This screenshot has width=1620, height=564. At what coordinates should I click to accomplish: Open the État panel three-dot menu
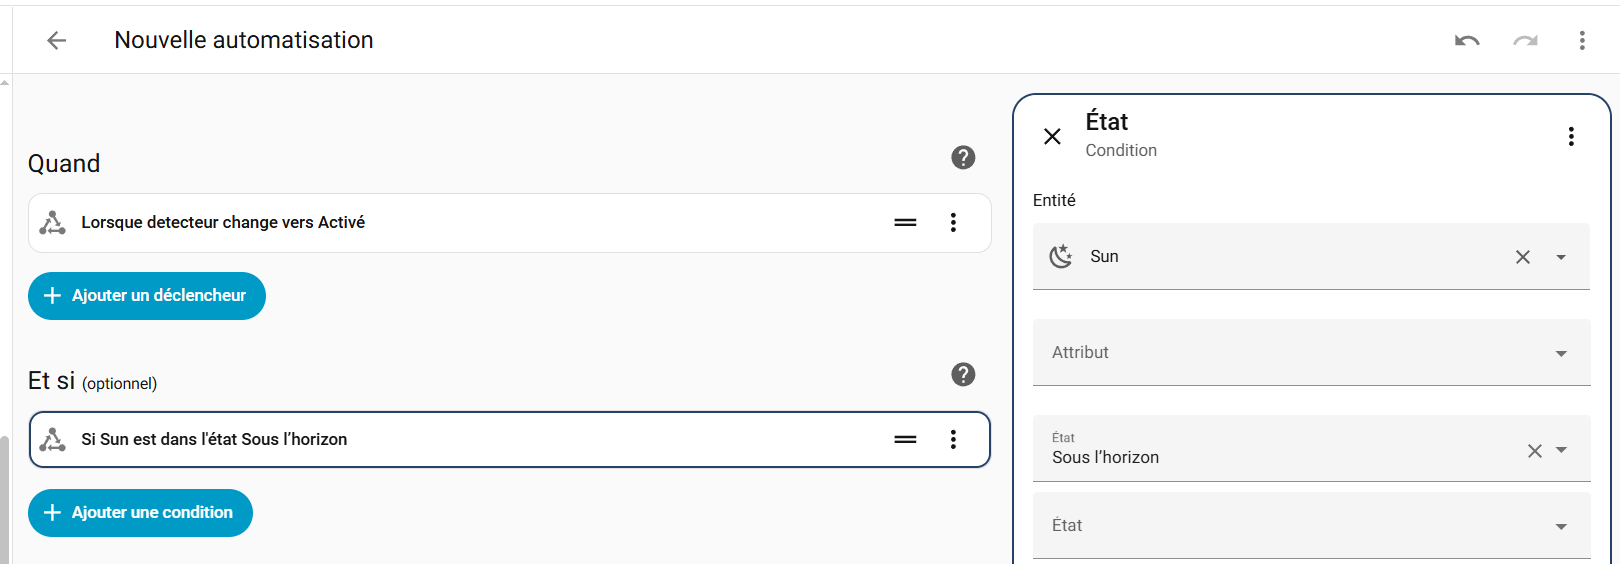1571,136
